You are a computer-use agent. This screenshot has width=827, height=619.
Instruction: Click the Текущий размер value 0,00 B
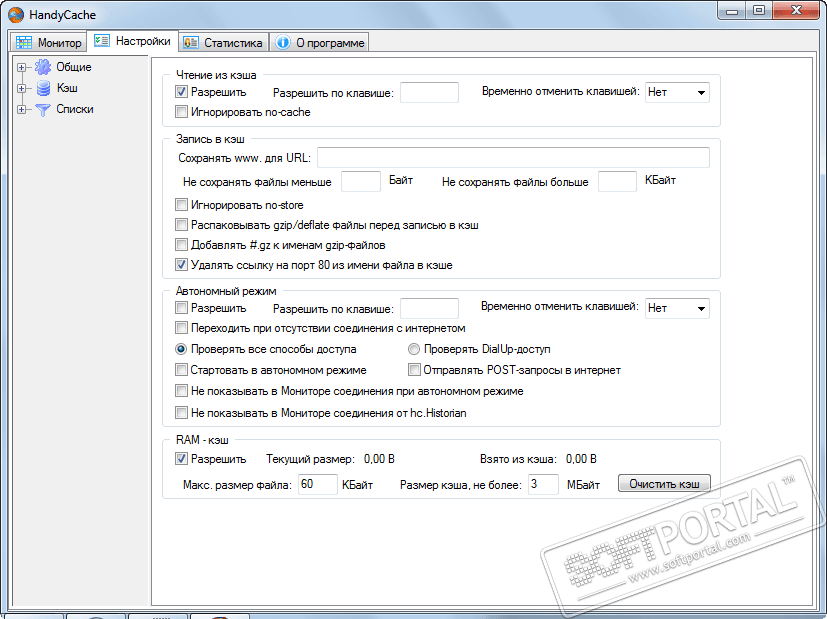coord(379,459)
